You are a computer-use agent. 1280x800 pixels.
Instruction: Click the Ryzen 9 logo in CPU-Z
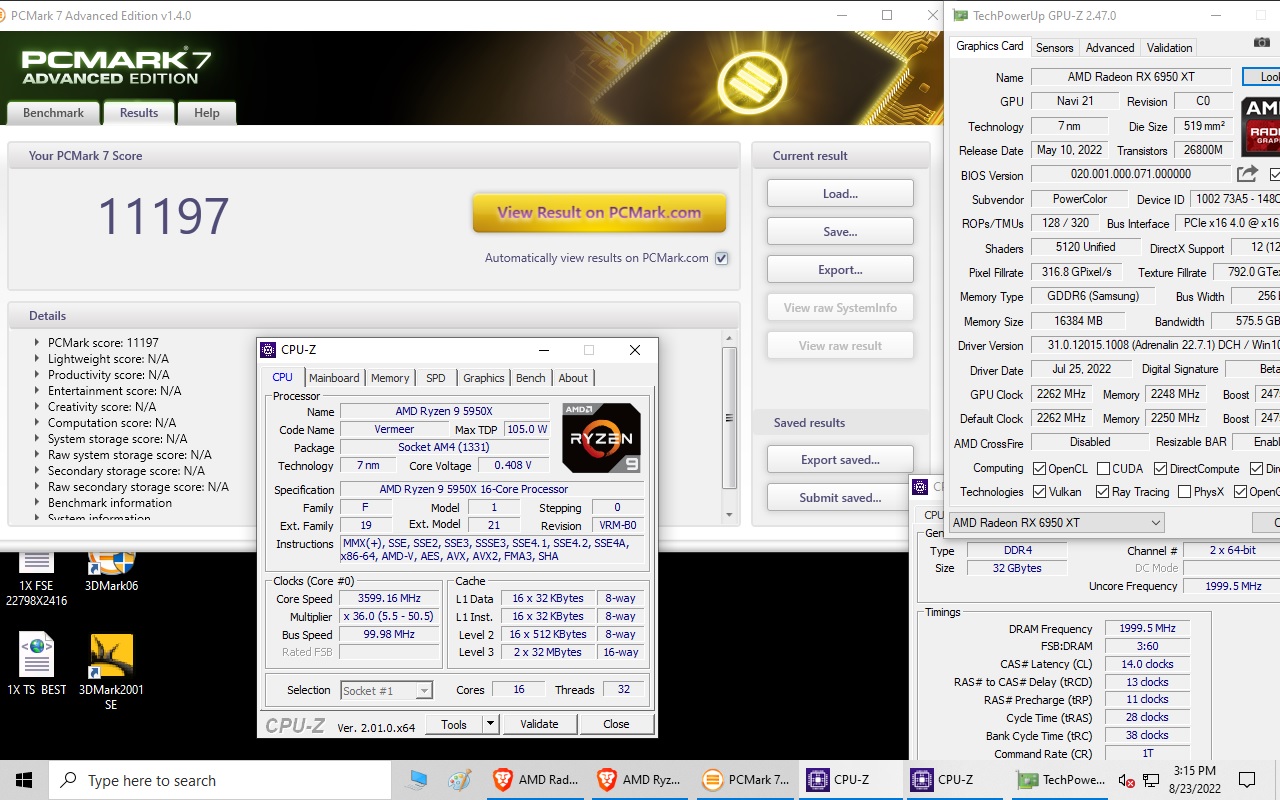[x=601, y=438]
